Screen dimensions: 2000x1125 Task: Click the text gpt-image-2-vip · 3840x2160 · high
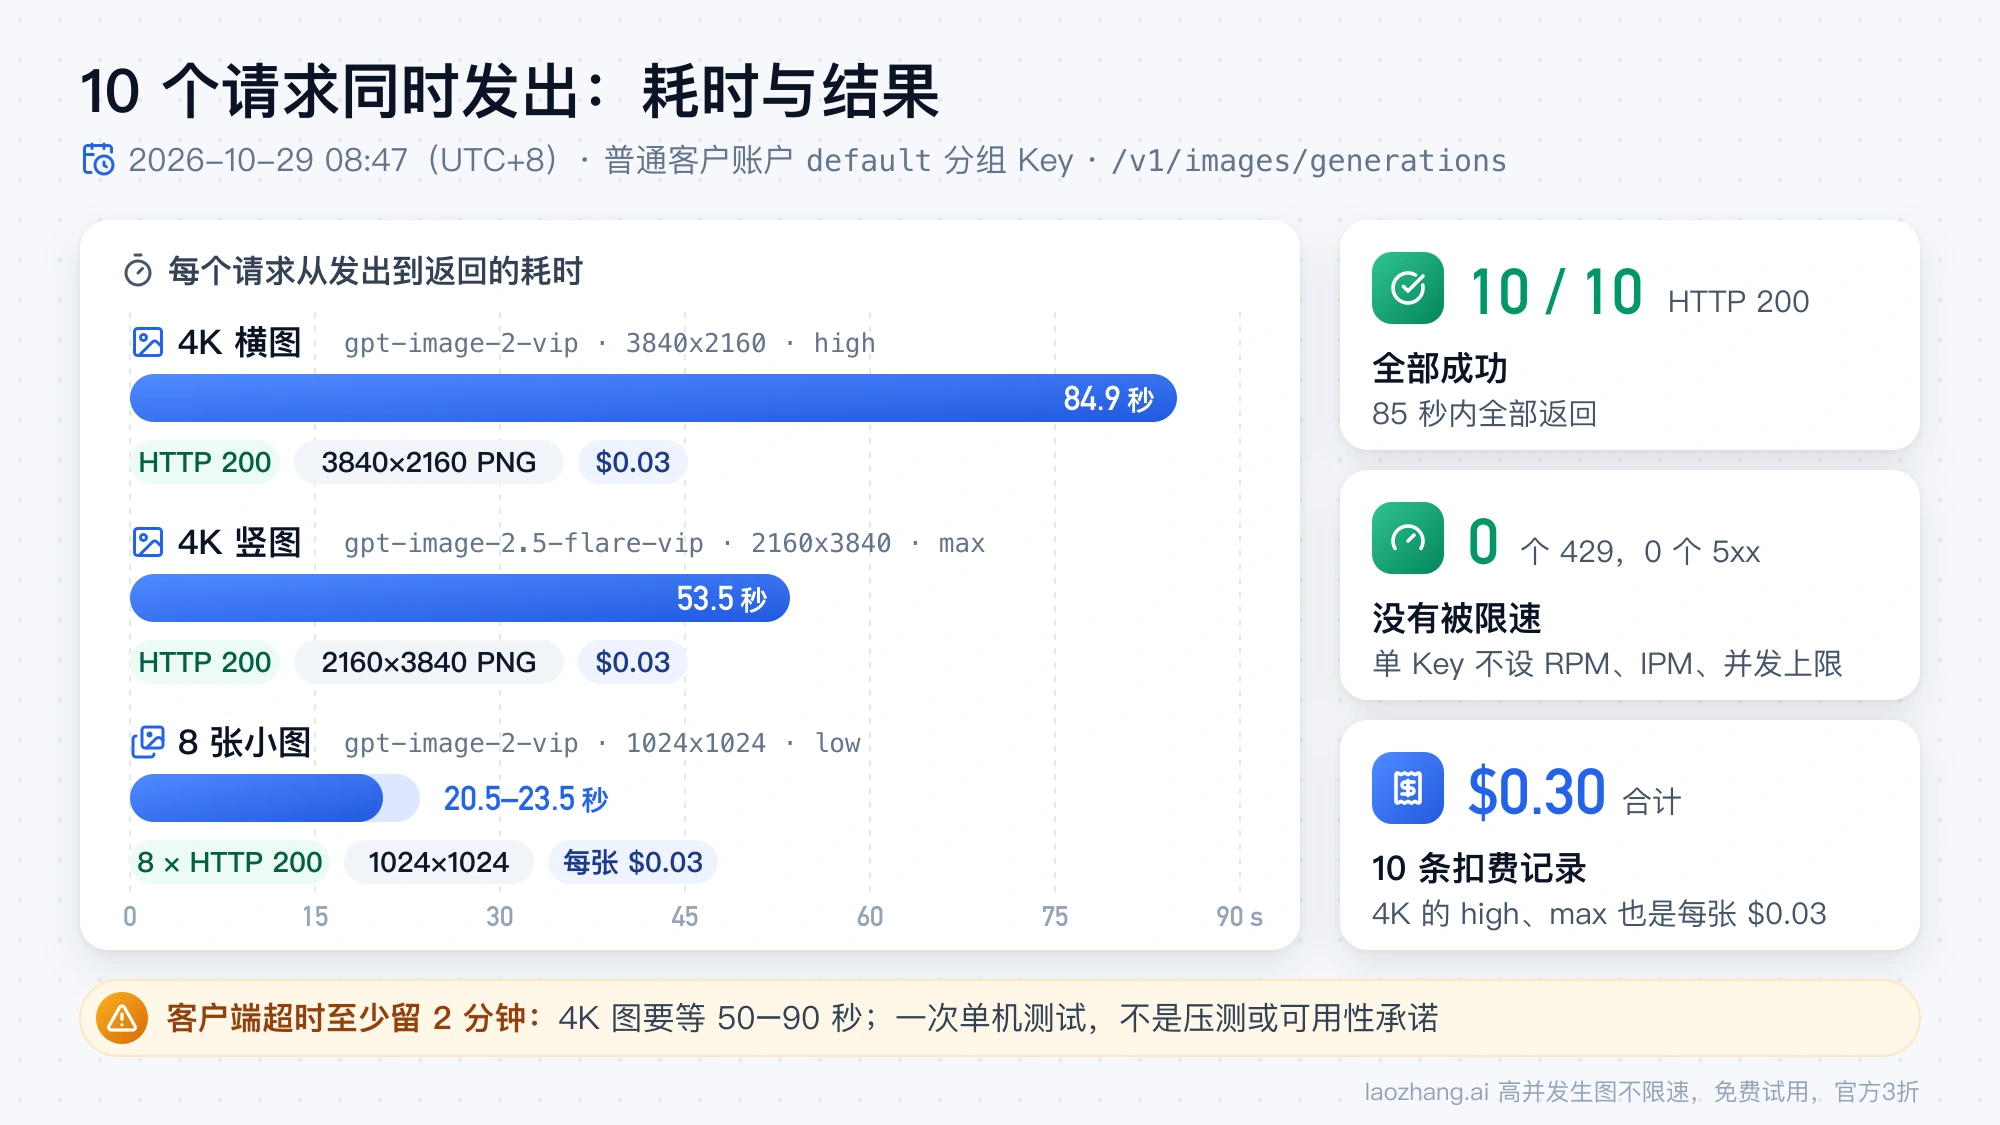click(610, 343)
